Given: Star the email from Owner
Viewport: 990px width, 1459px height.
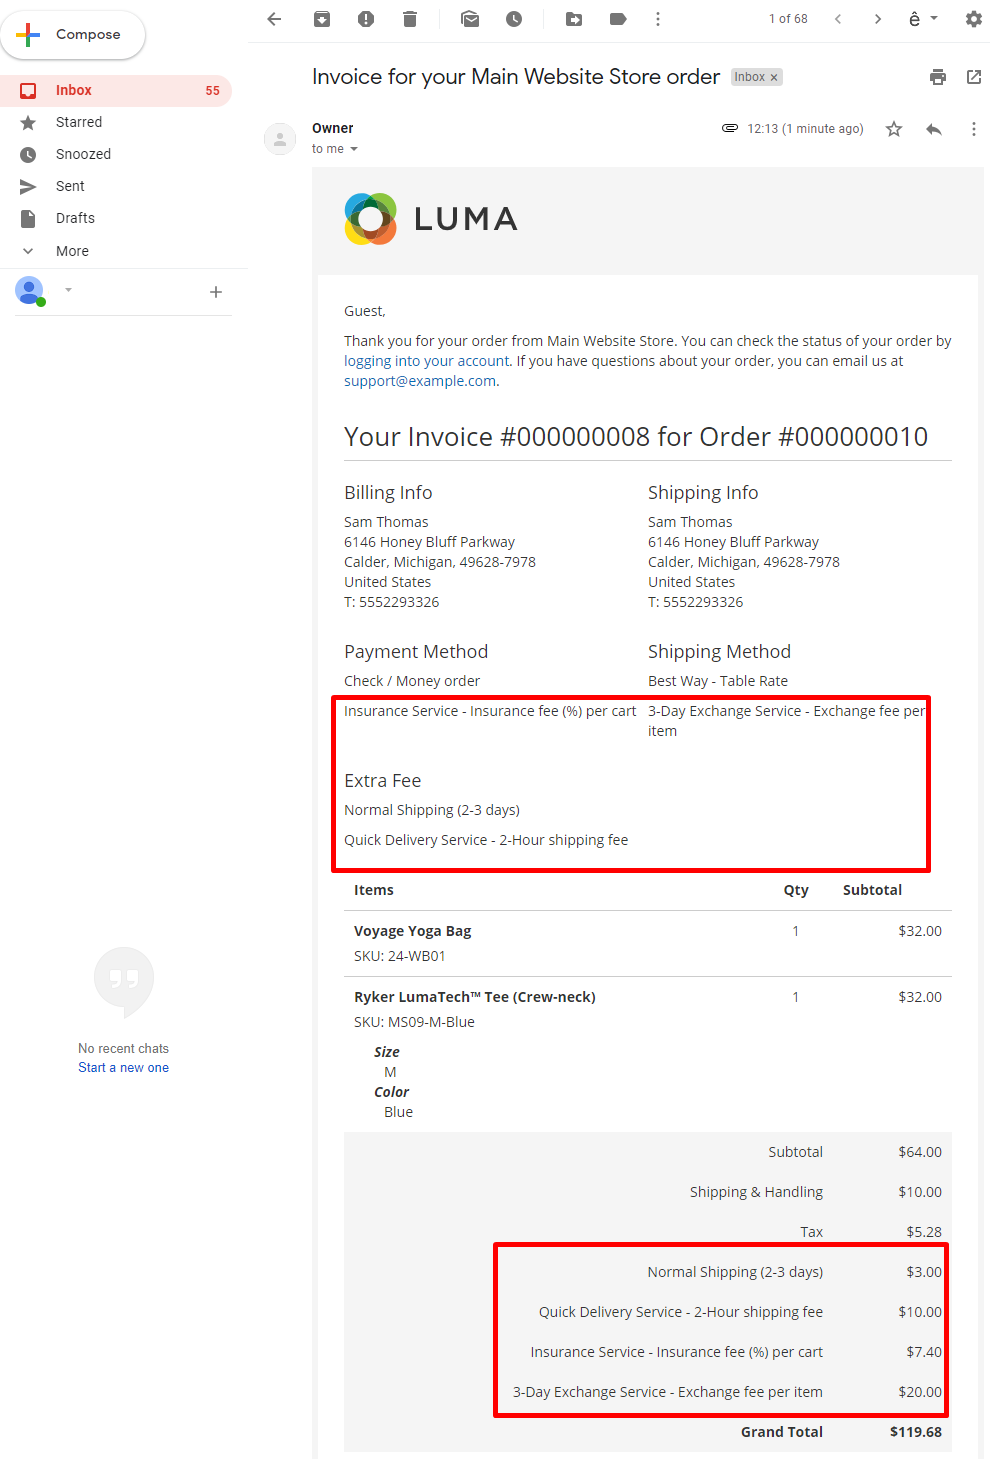Looking at the screenshot, I should point(894,129).
